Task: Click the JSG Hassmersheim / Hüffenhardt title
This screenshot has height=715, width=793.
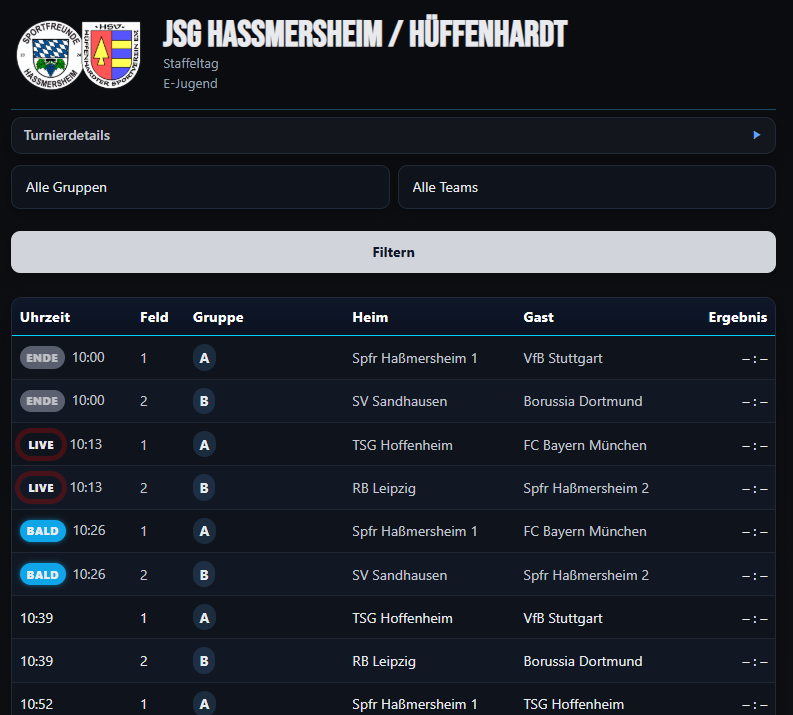Action: [x=365, y=34]
